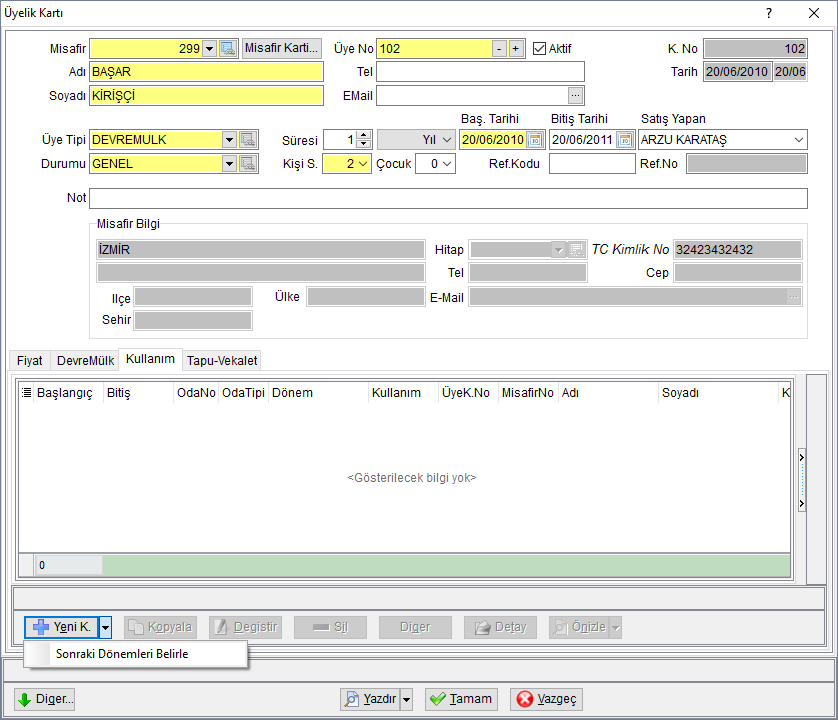The height and width of the screenshot is (720, 838).
Task: Open the lookup icon next to Üye Tipi
Action: (248, 140)
